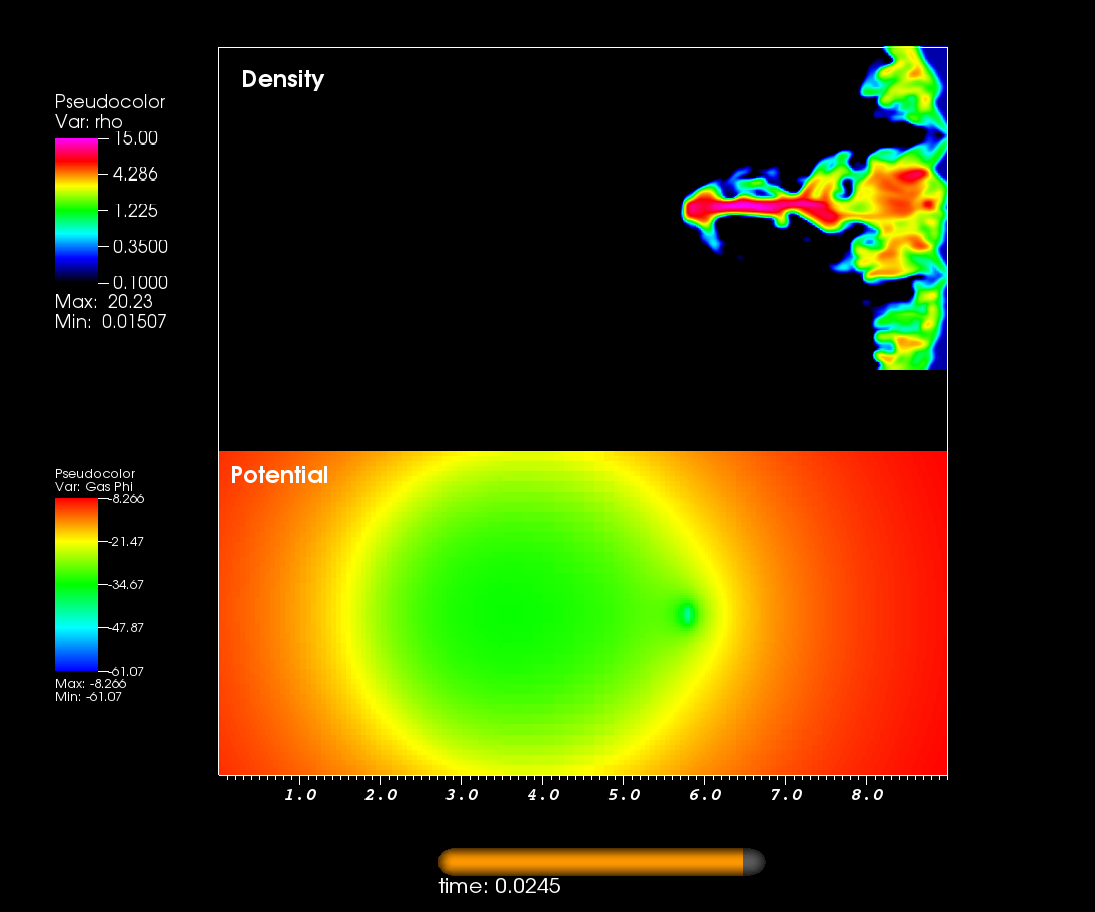Click the "Max: 20.23" density value

(x=103, y=302)
